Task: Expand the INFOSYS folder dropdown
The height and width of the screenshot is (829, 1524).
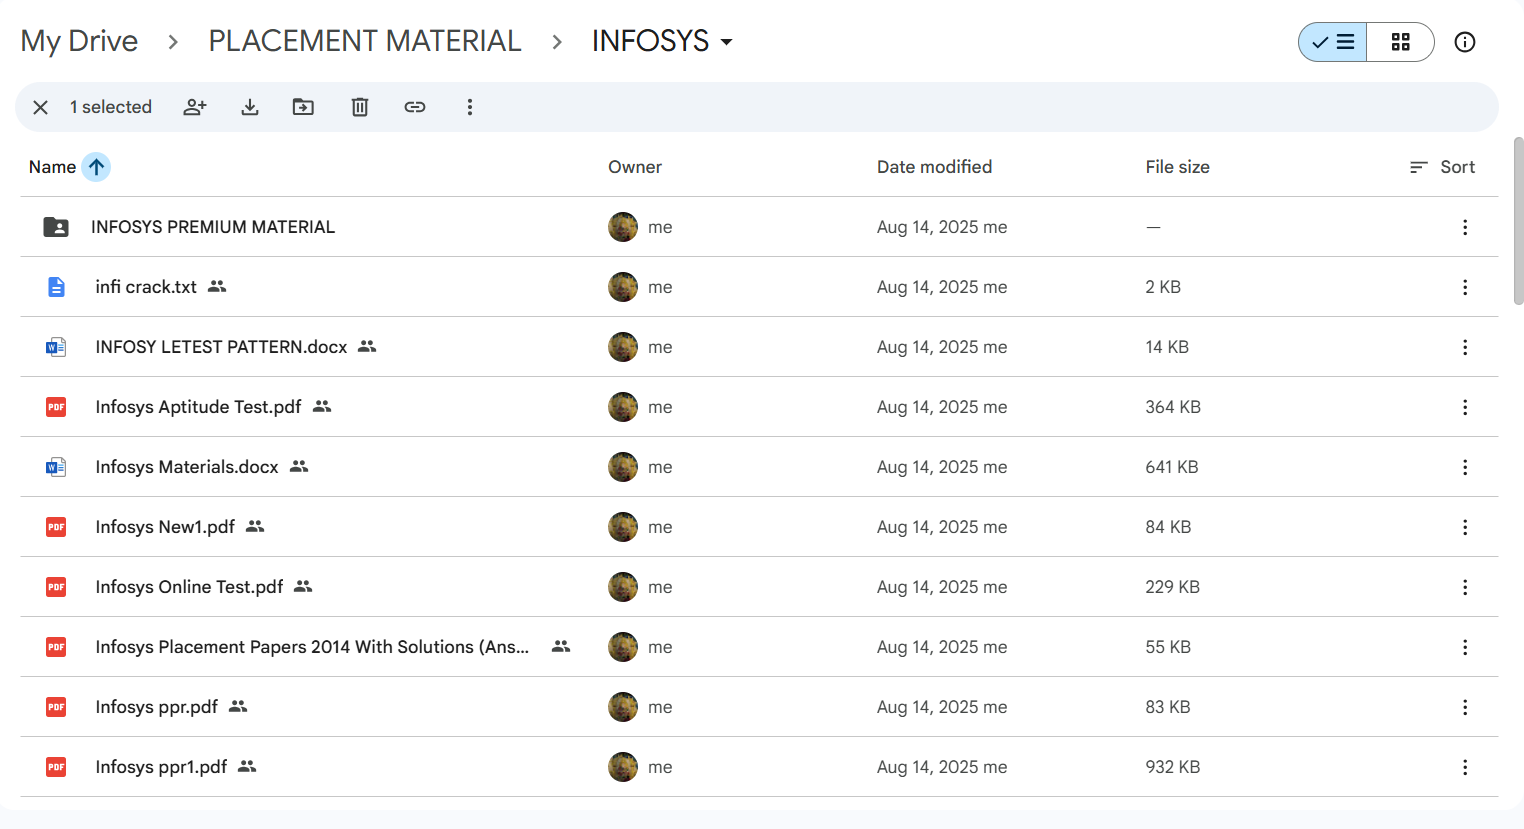Action: point(727,42)
